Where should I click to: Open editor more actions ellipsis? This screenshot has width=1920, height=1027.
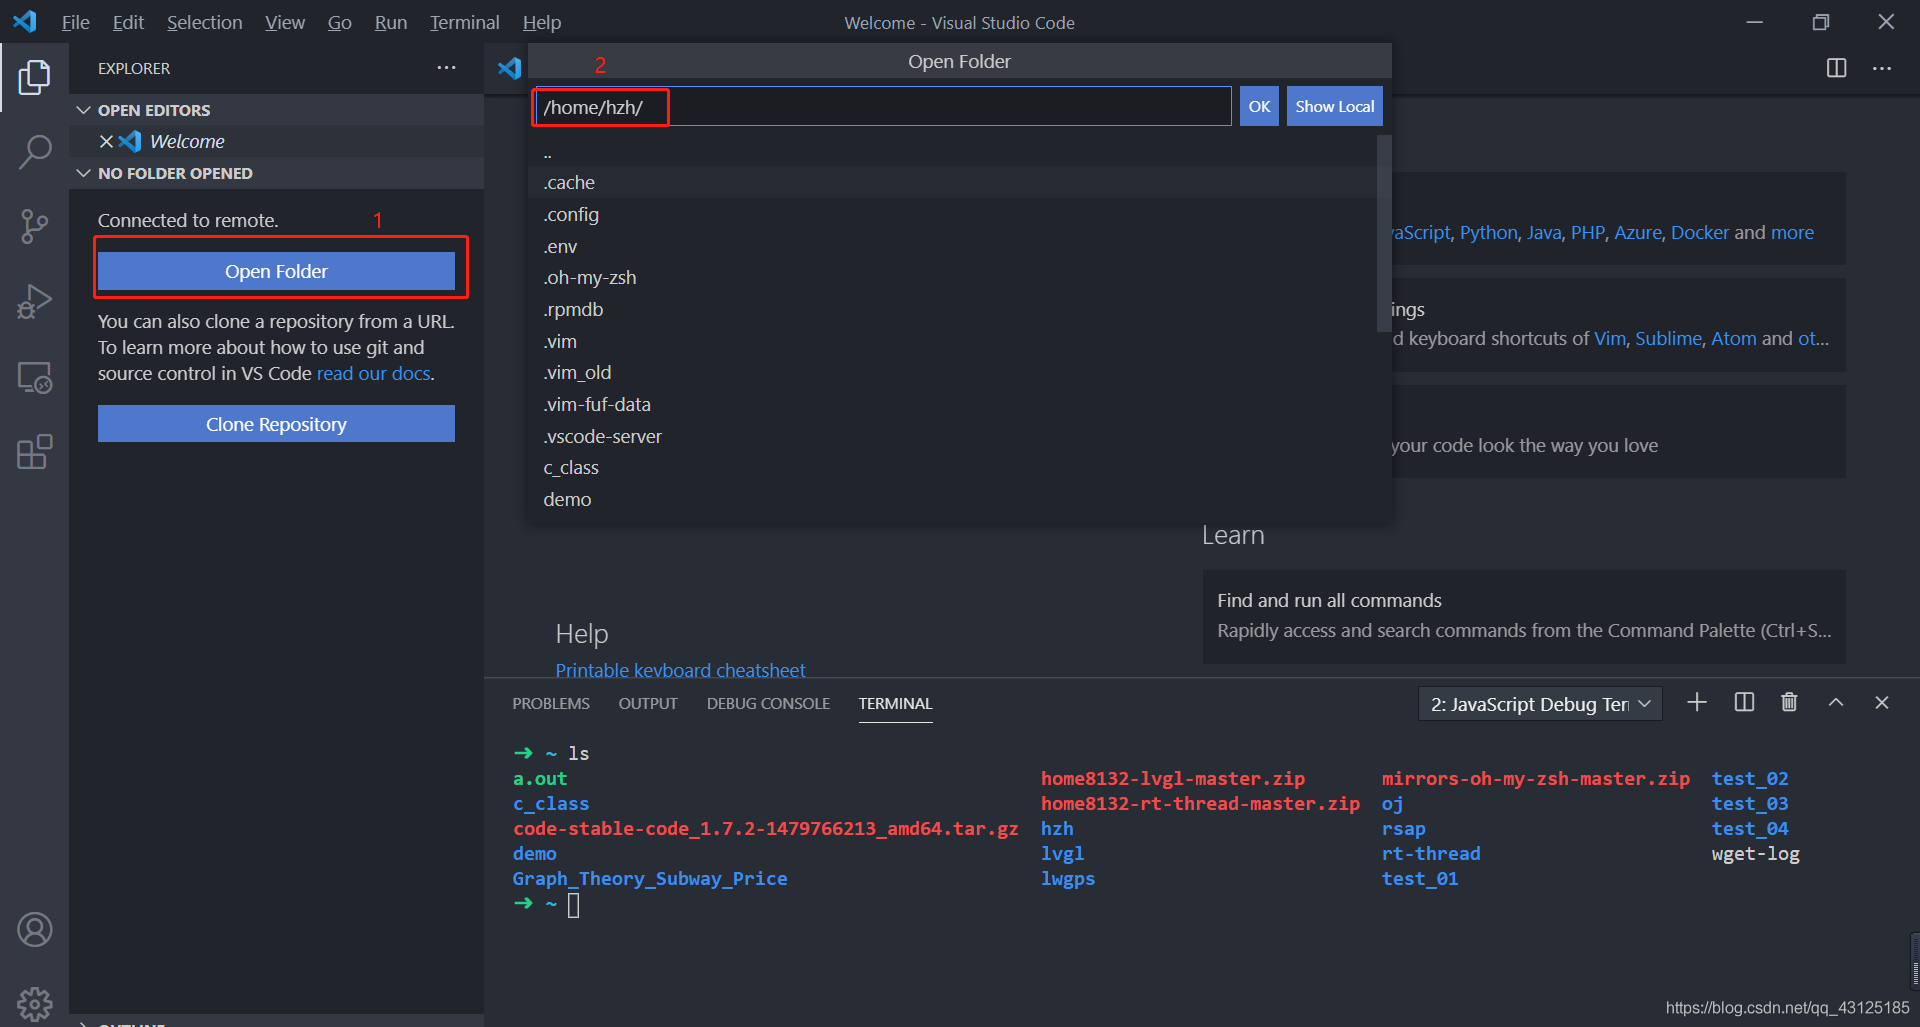point(1881,68)
